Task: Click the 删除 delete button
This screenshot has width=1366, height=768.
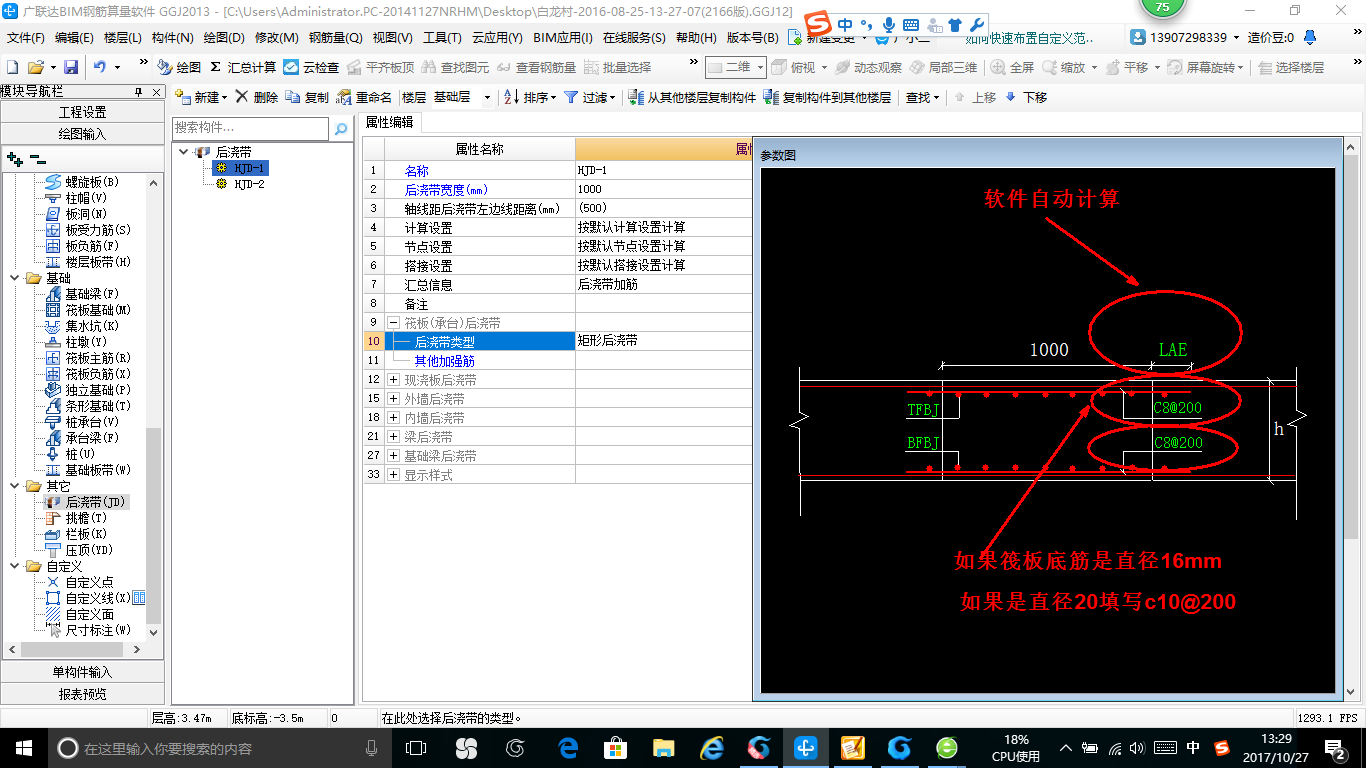Action: click(x=257, y=97)
